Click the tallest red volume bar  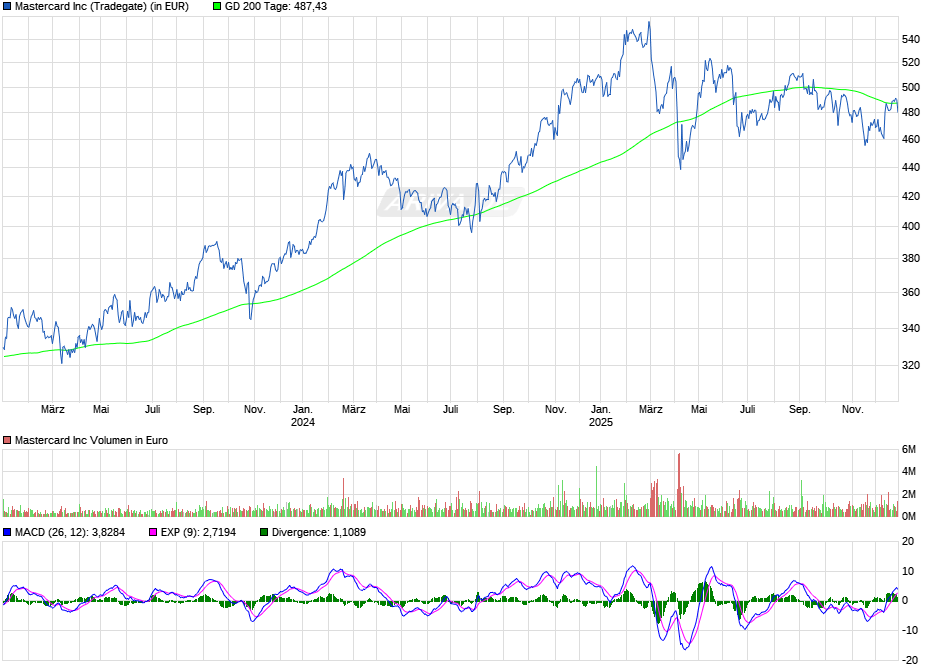[x=679, y=485]
